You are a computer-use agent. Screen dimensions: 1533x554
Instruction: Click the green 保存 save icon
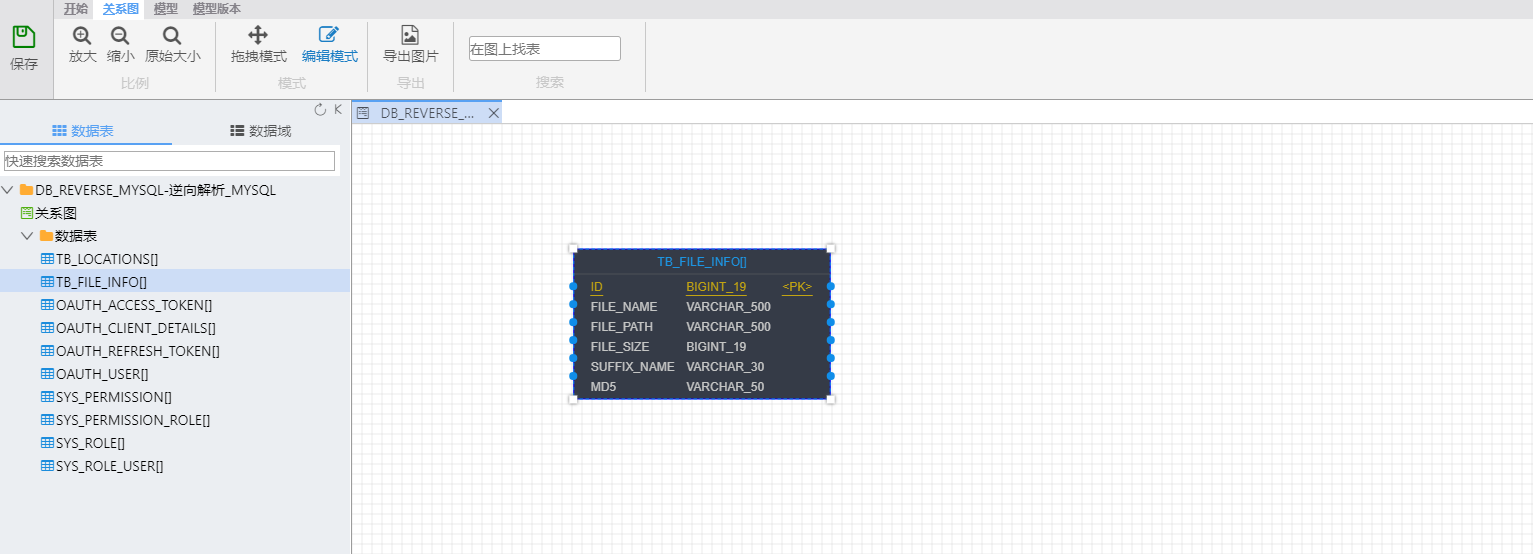[x=24, y=38]
